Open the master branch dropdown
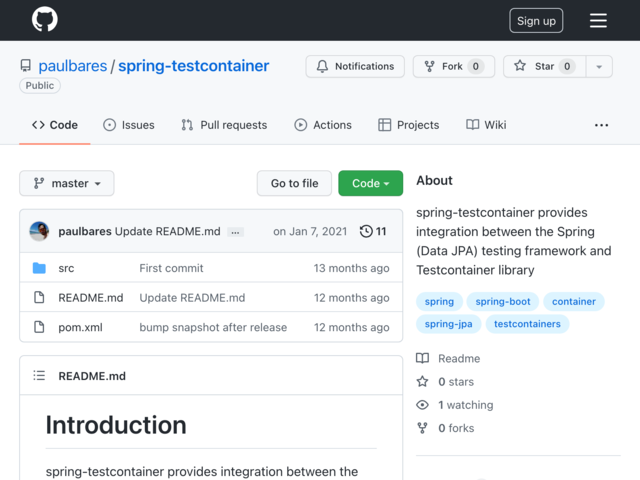 coord(67,183)
